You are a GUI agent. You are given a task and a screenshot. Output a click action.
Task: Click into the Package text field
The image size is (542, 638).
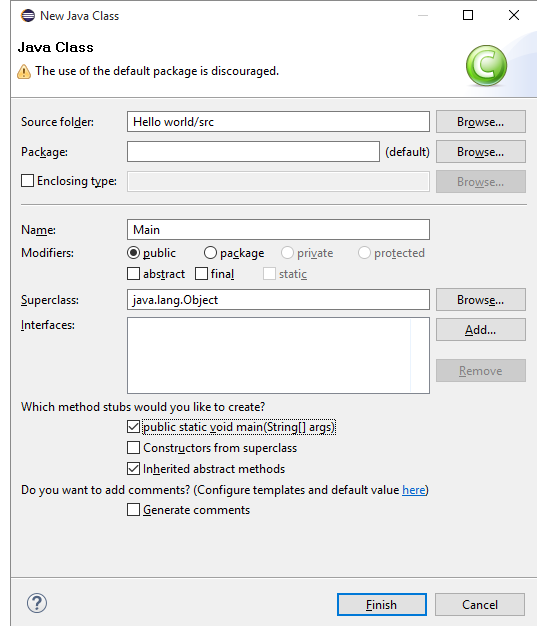[x=253, y=152]
